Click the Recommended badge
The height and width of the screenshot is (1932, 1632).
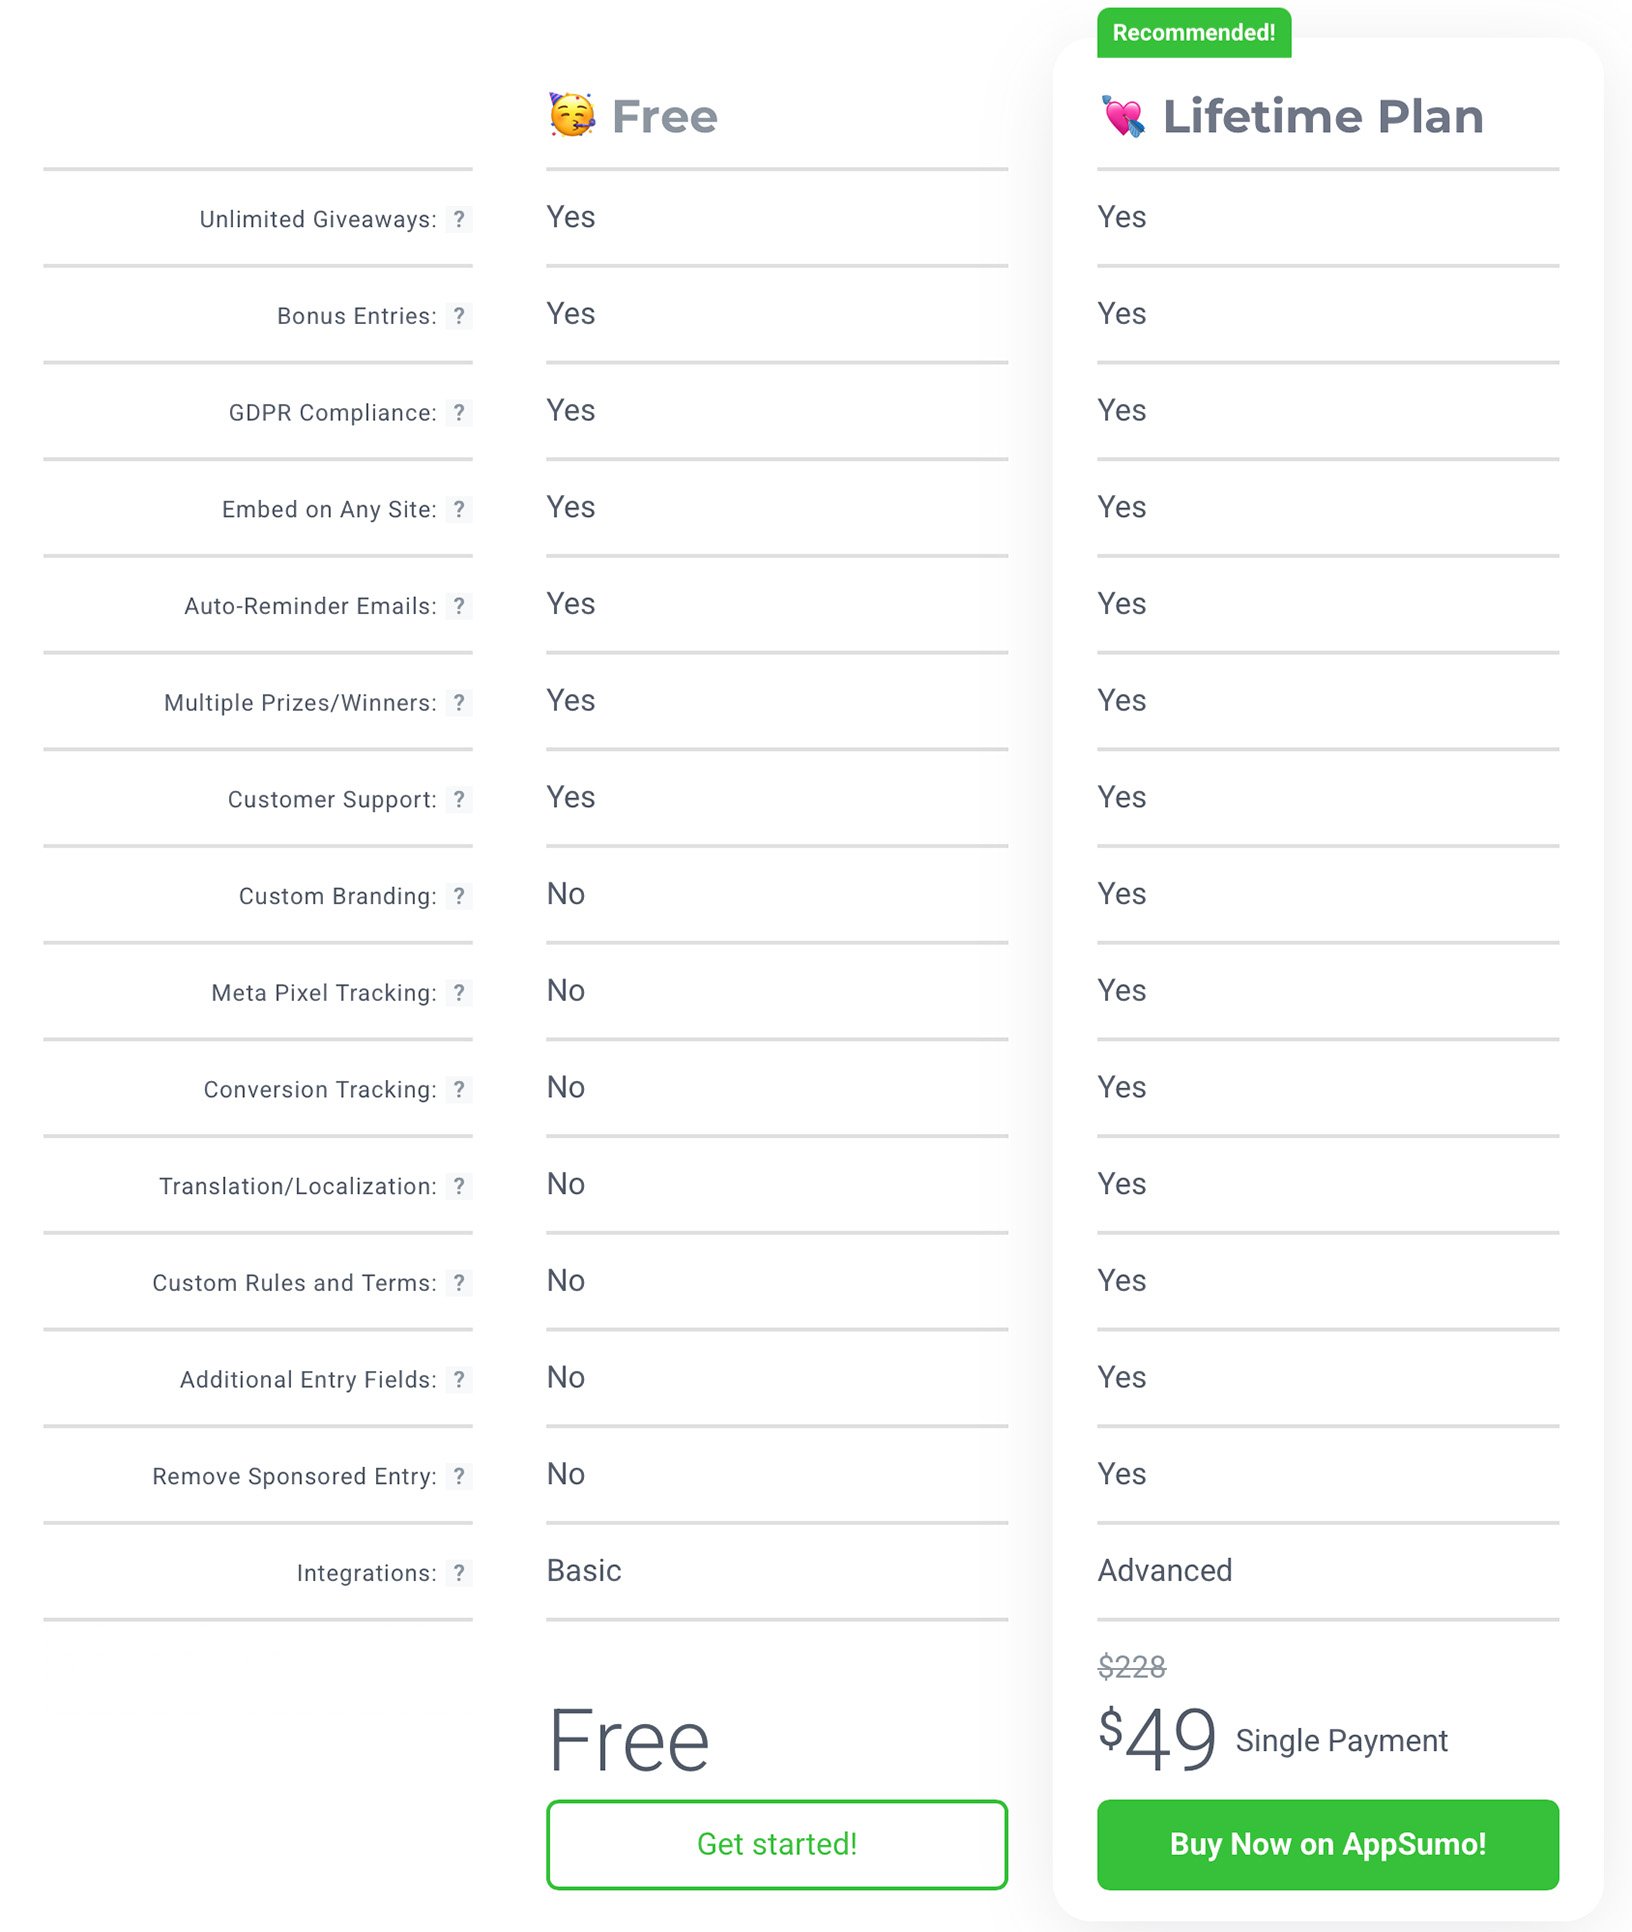(1193, 32)
